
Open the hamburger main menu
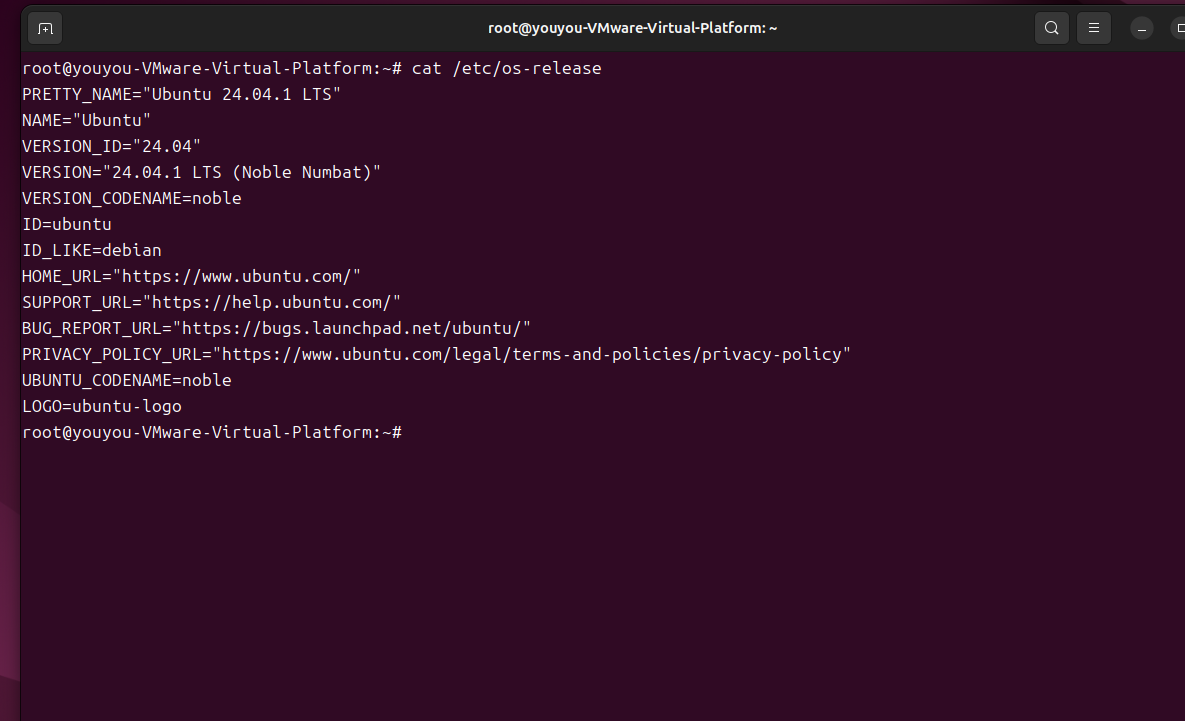coord(1094,28)
